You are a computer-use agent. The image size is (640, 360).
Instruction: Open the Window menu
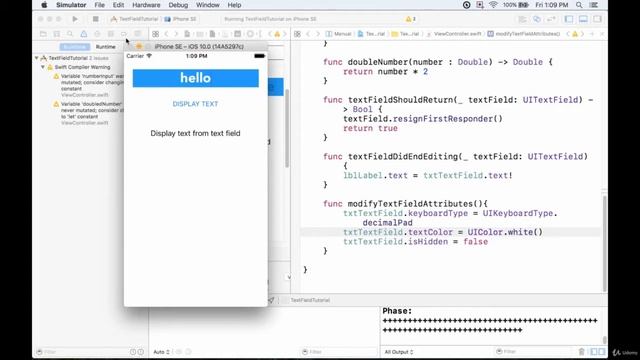[x=208, y=5]
